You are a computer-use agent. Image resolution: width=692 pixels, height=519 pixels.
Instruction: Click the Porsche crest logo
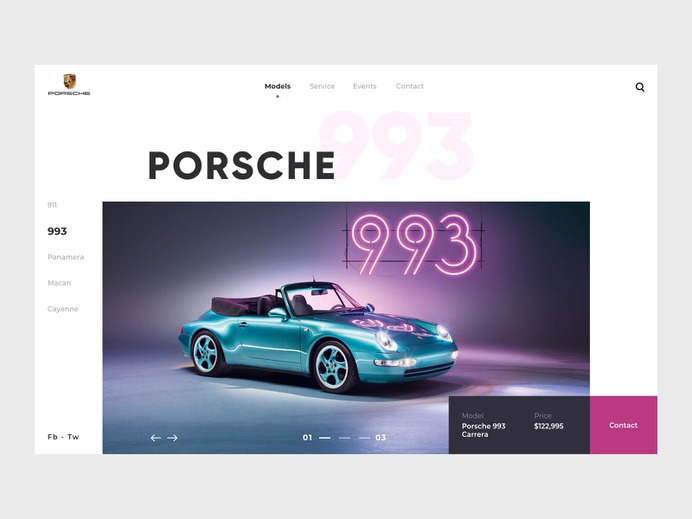coord(69,84)
